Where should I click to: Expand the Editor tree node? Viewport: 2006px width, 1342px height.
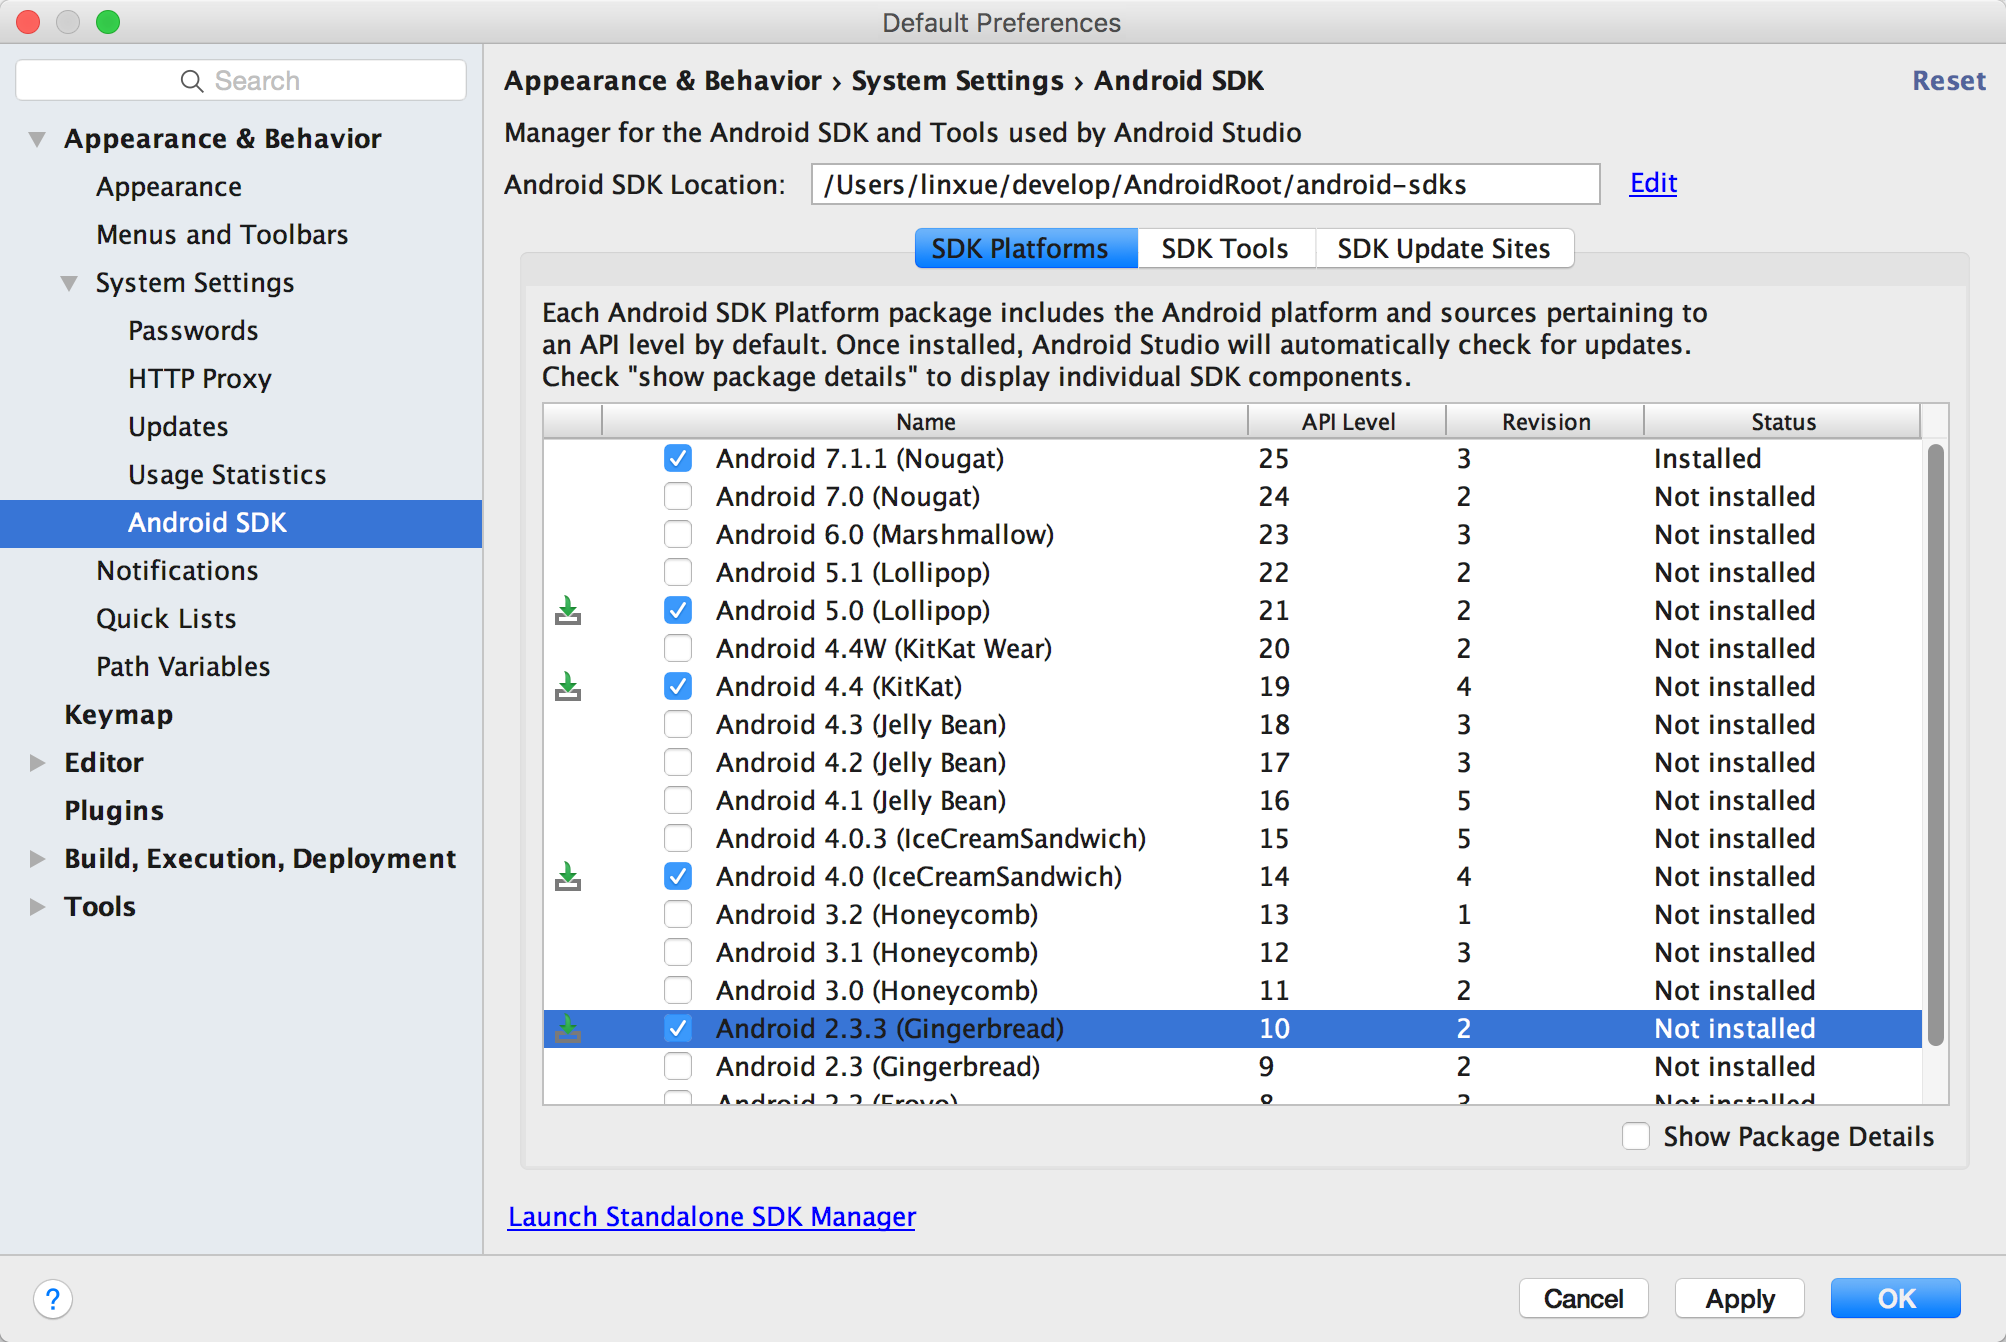[37, 763]
